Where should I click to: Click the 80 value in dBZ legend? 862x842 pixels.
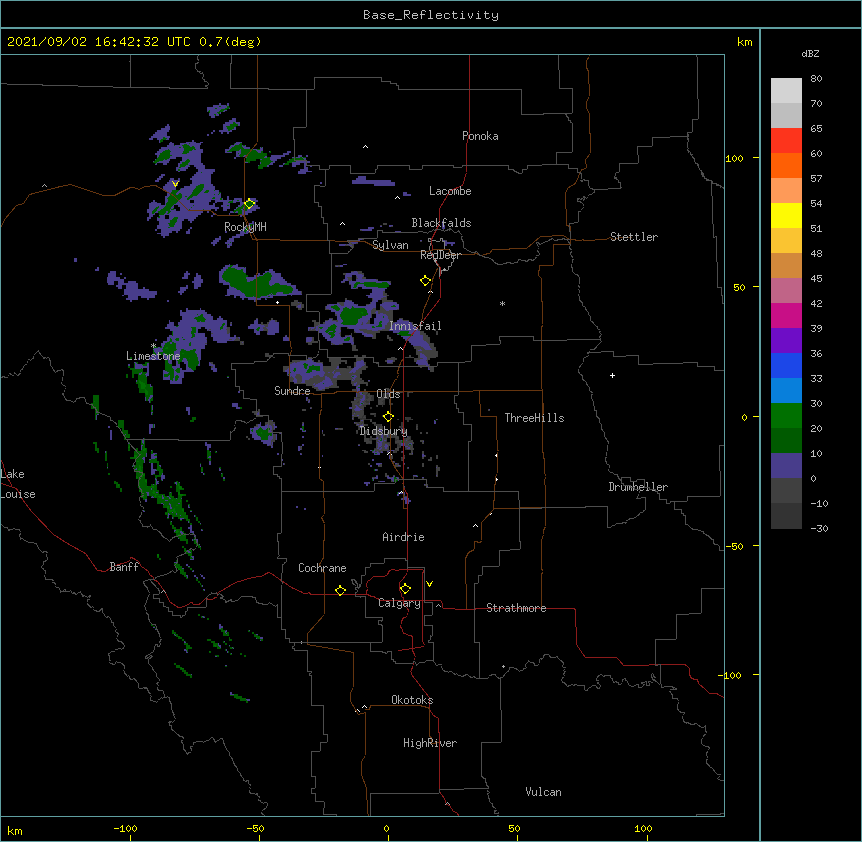816,79
